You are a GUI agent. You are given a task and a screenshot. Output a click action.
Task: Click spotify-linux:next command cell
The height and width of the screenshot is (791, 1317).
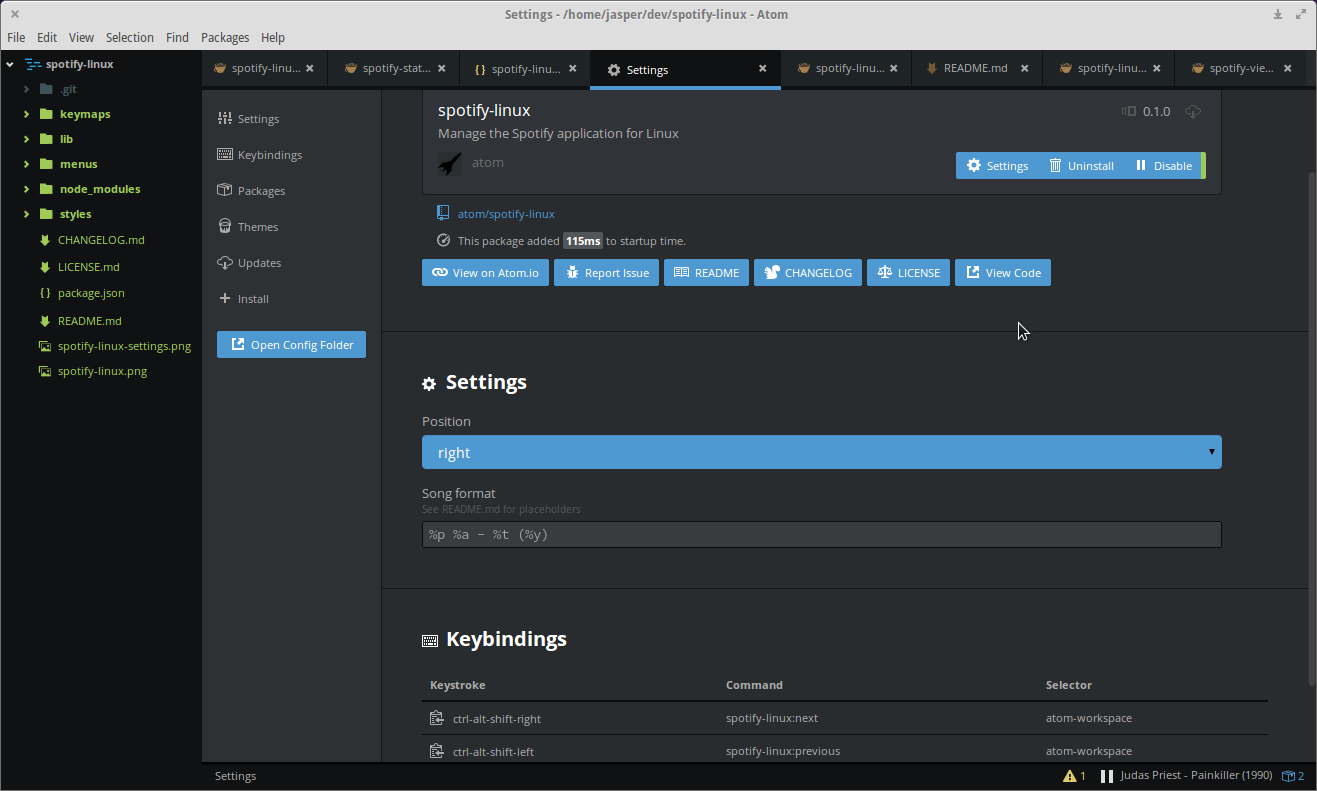tap(772, 718)
